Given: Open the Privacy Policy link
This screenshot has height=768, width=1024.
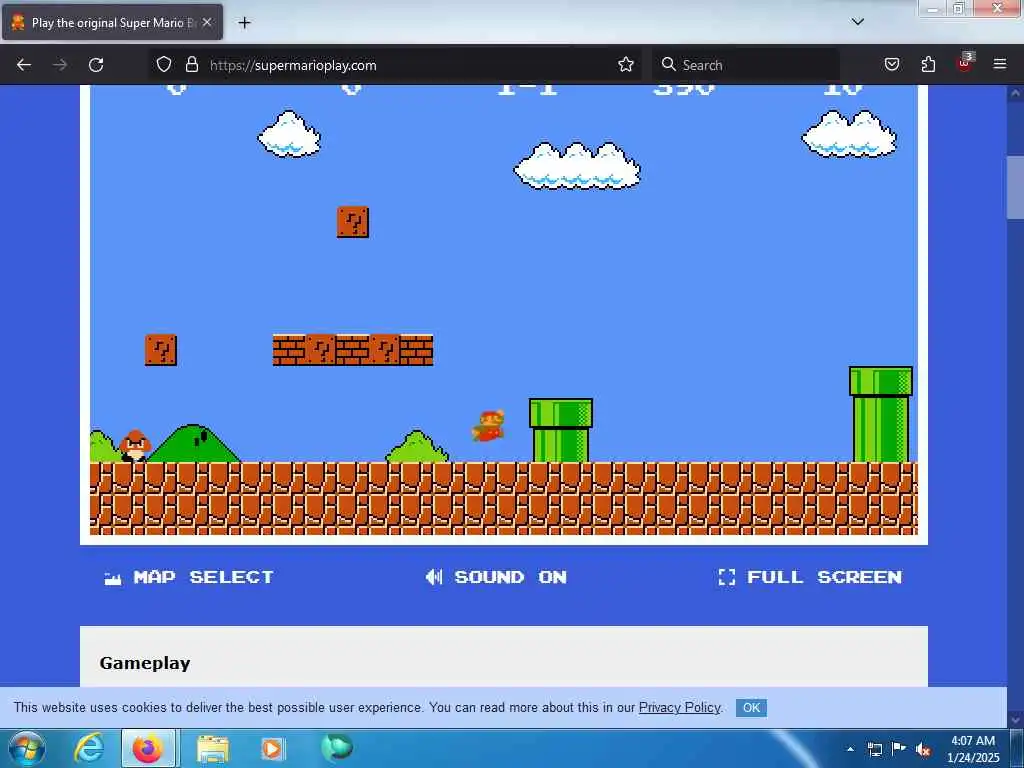Looking at the screenshot, I should (679, 707).
